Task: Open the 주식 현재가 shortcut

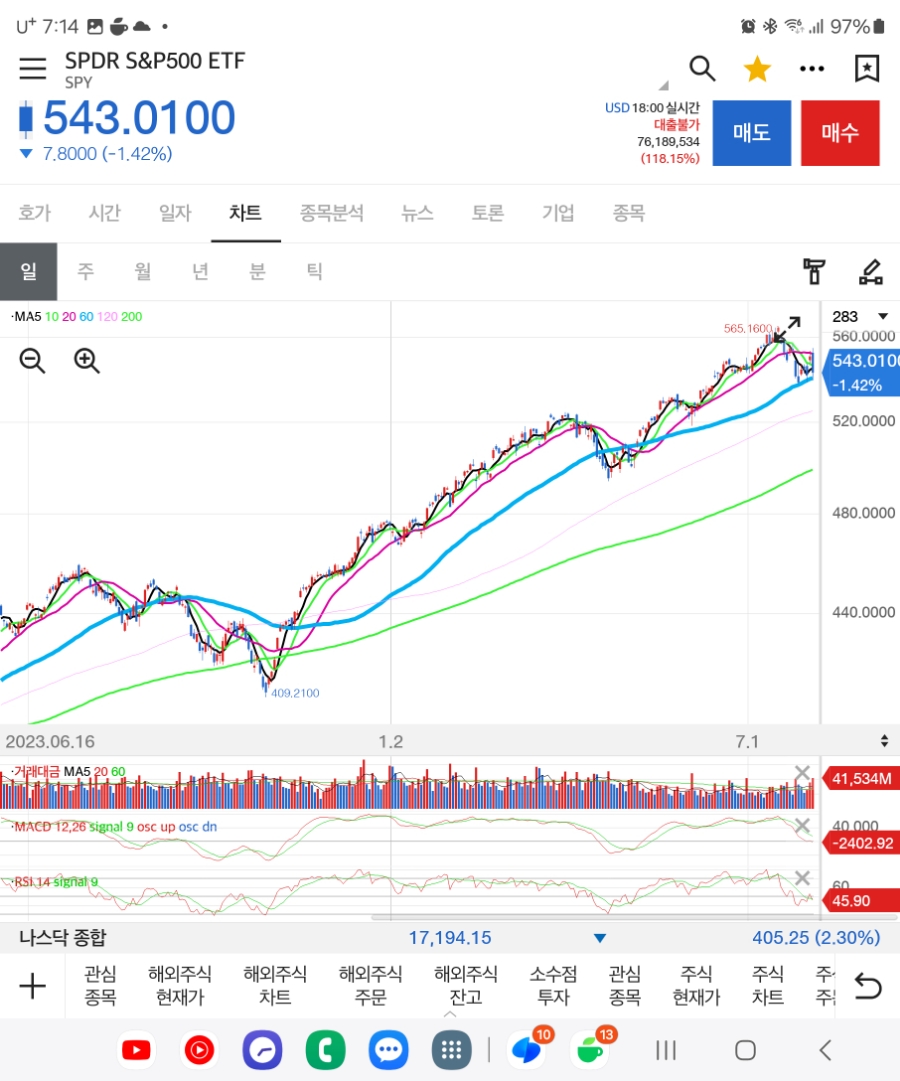Action: pos(697,986)
